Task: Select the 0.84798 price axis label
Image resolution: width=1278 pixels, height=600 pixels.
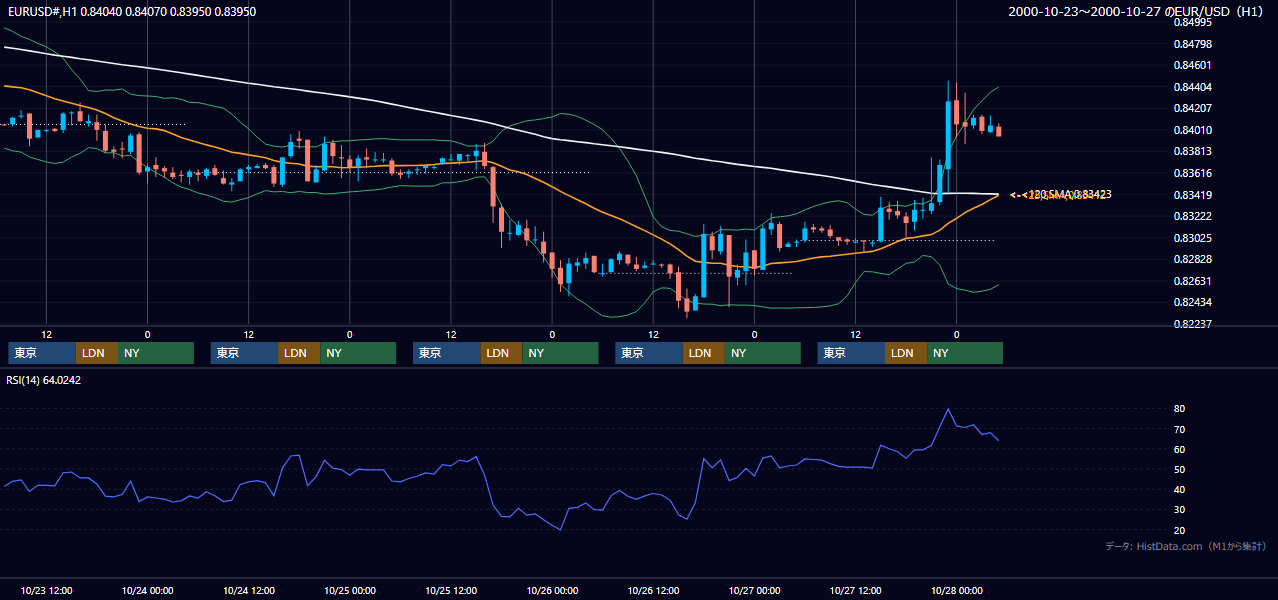Action: pyautogui.click(x=1192, y=44)
